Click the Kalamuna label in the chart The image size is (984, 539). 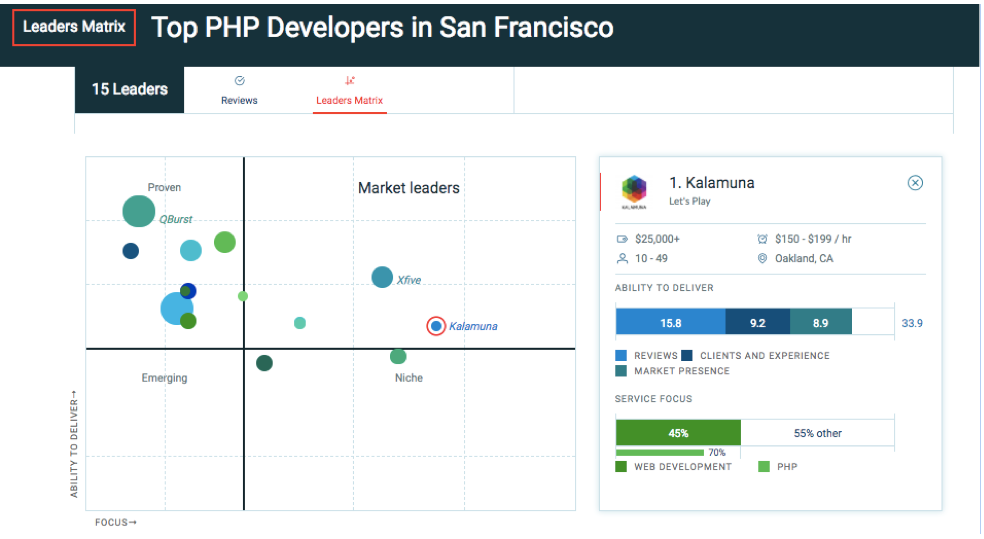(x=473, y=326)
